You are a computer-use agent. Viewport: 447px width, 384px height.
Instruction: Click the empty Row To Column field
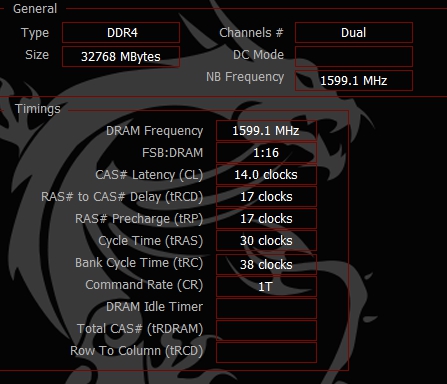tap(266, 352)
